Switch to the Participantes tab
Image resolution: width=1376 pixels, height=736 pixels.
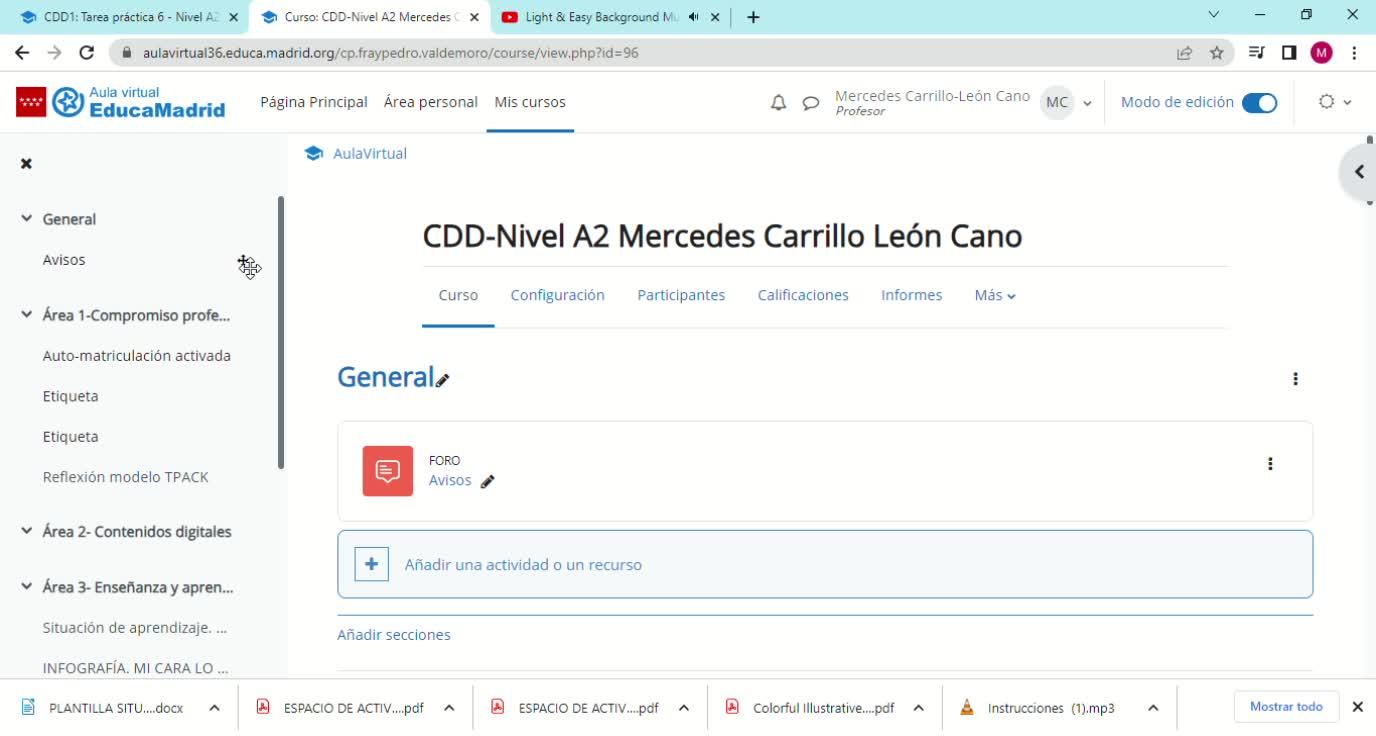point(681,295)
